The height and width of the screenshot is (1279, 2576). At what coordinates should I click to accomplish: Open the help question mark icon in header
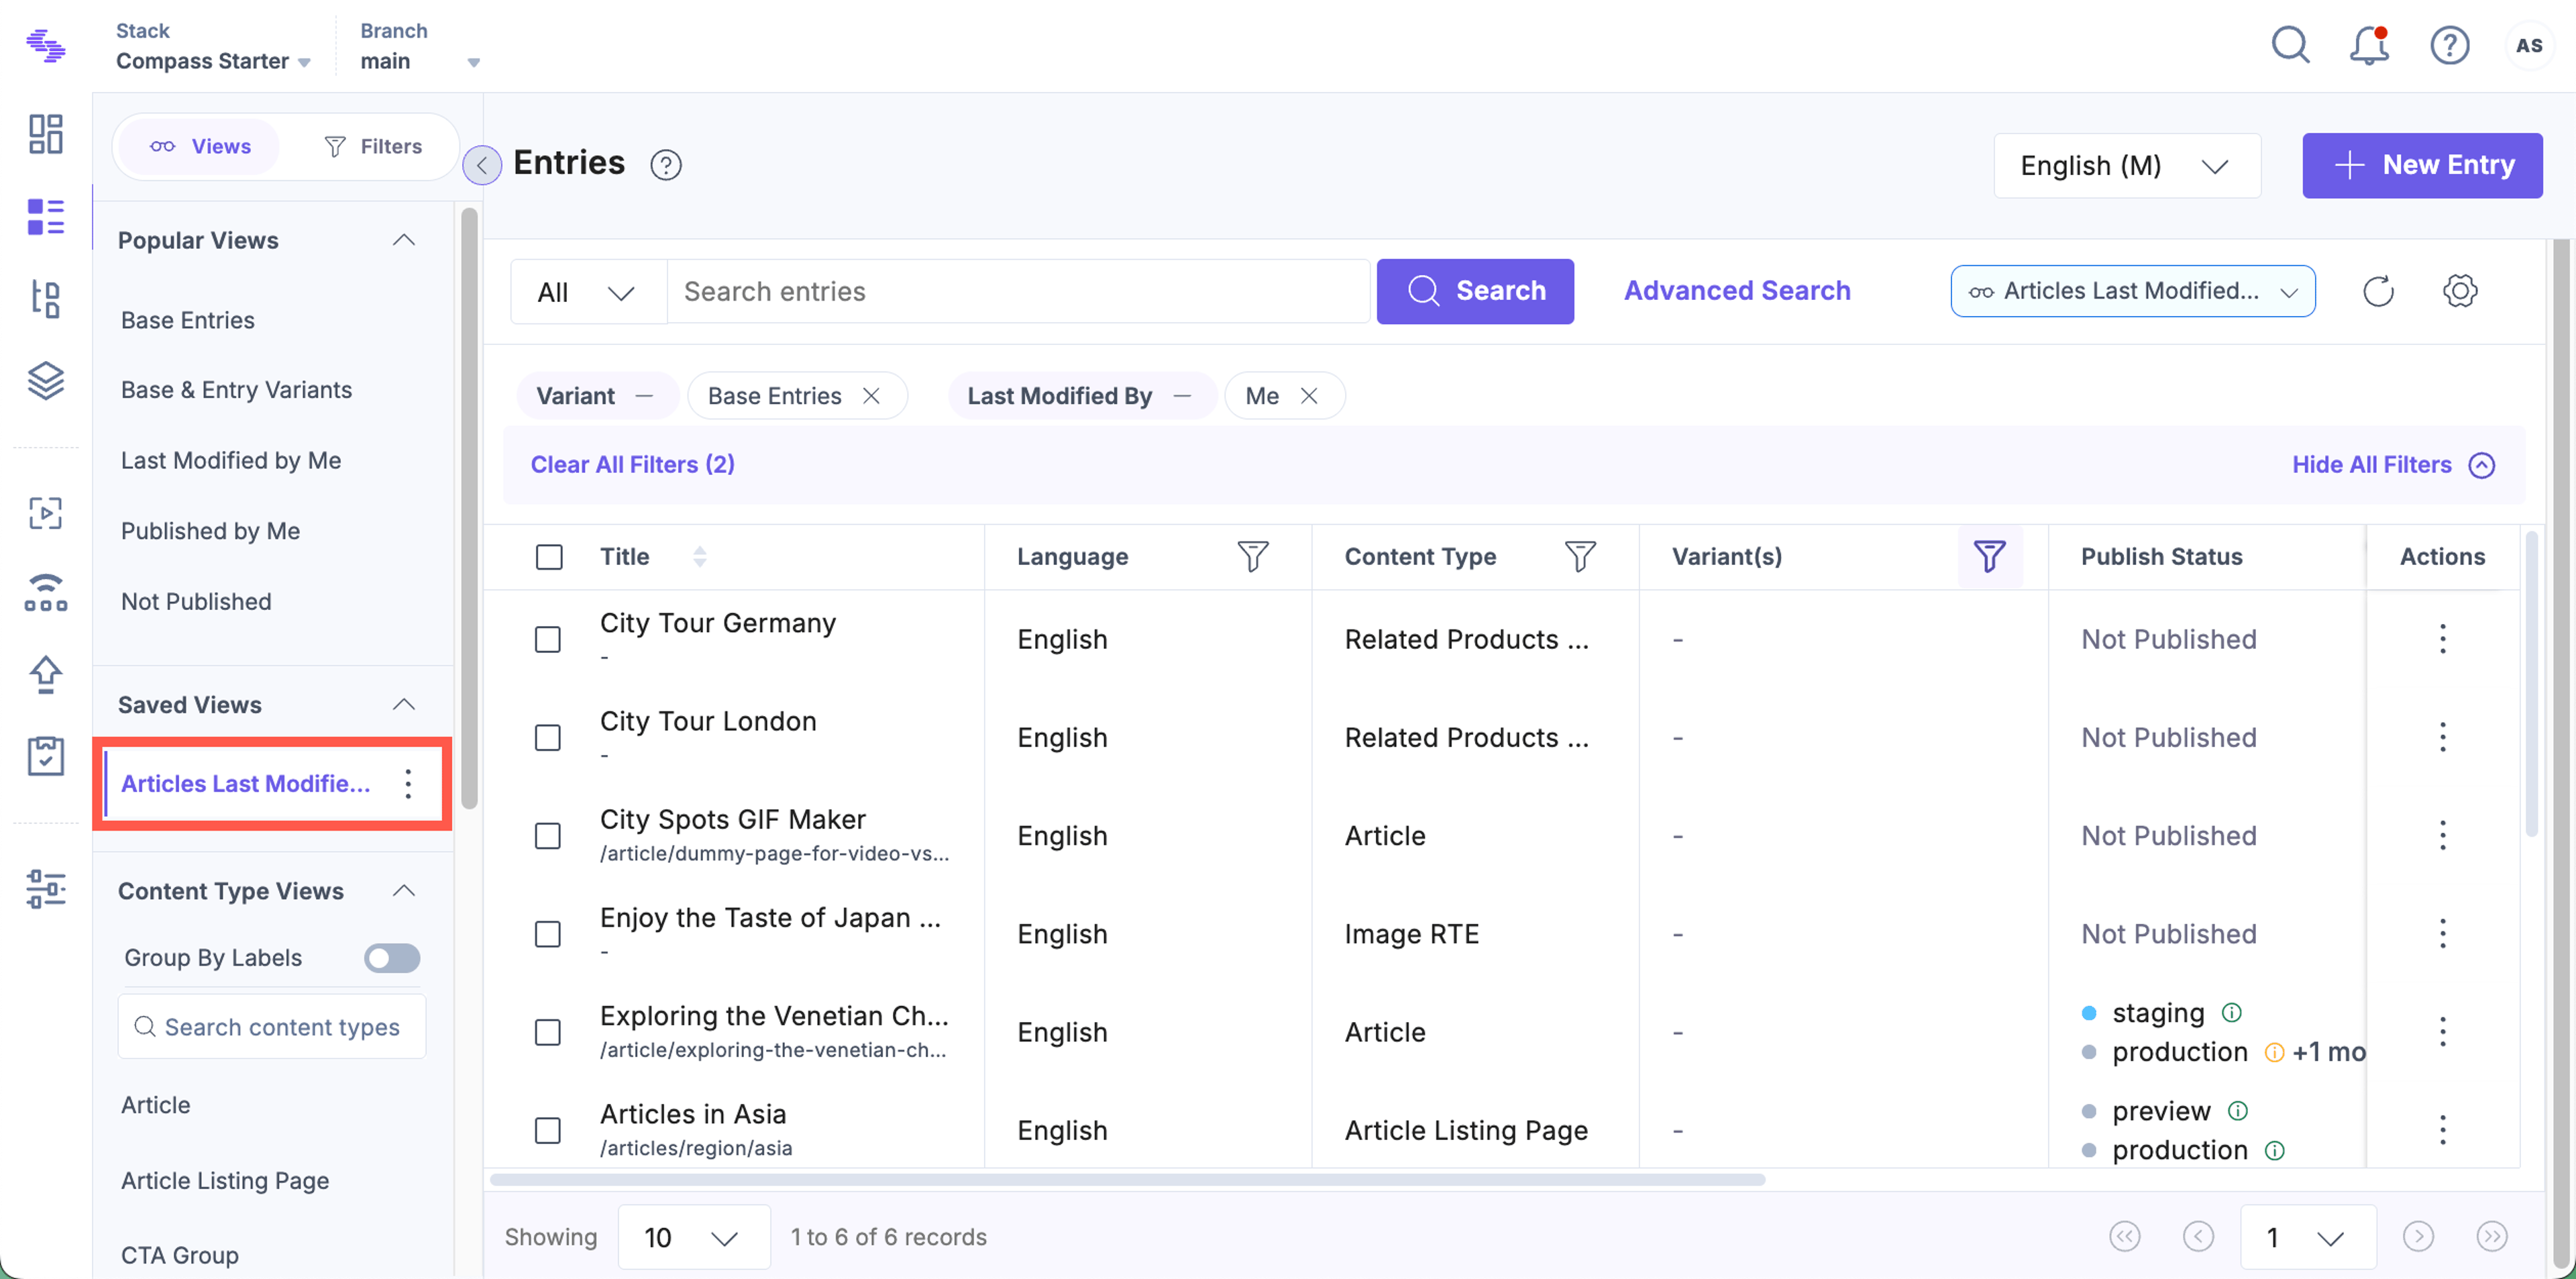2449,45
